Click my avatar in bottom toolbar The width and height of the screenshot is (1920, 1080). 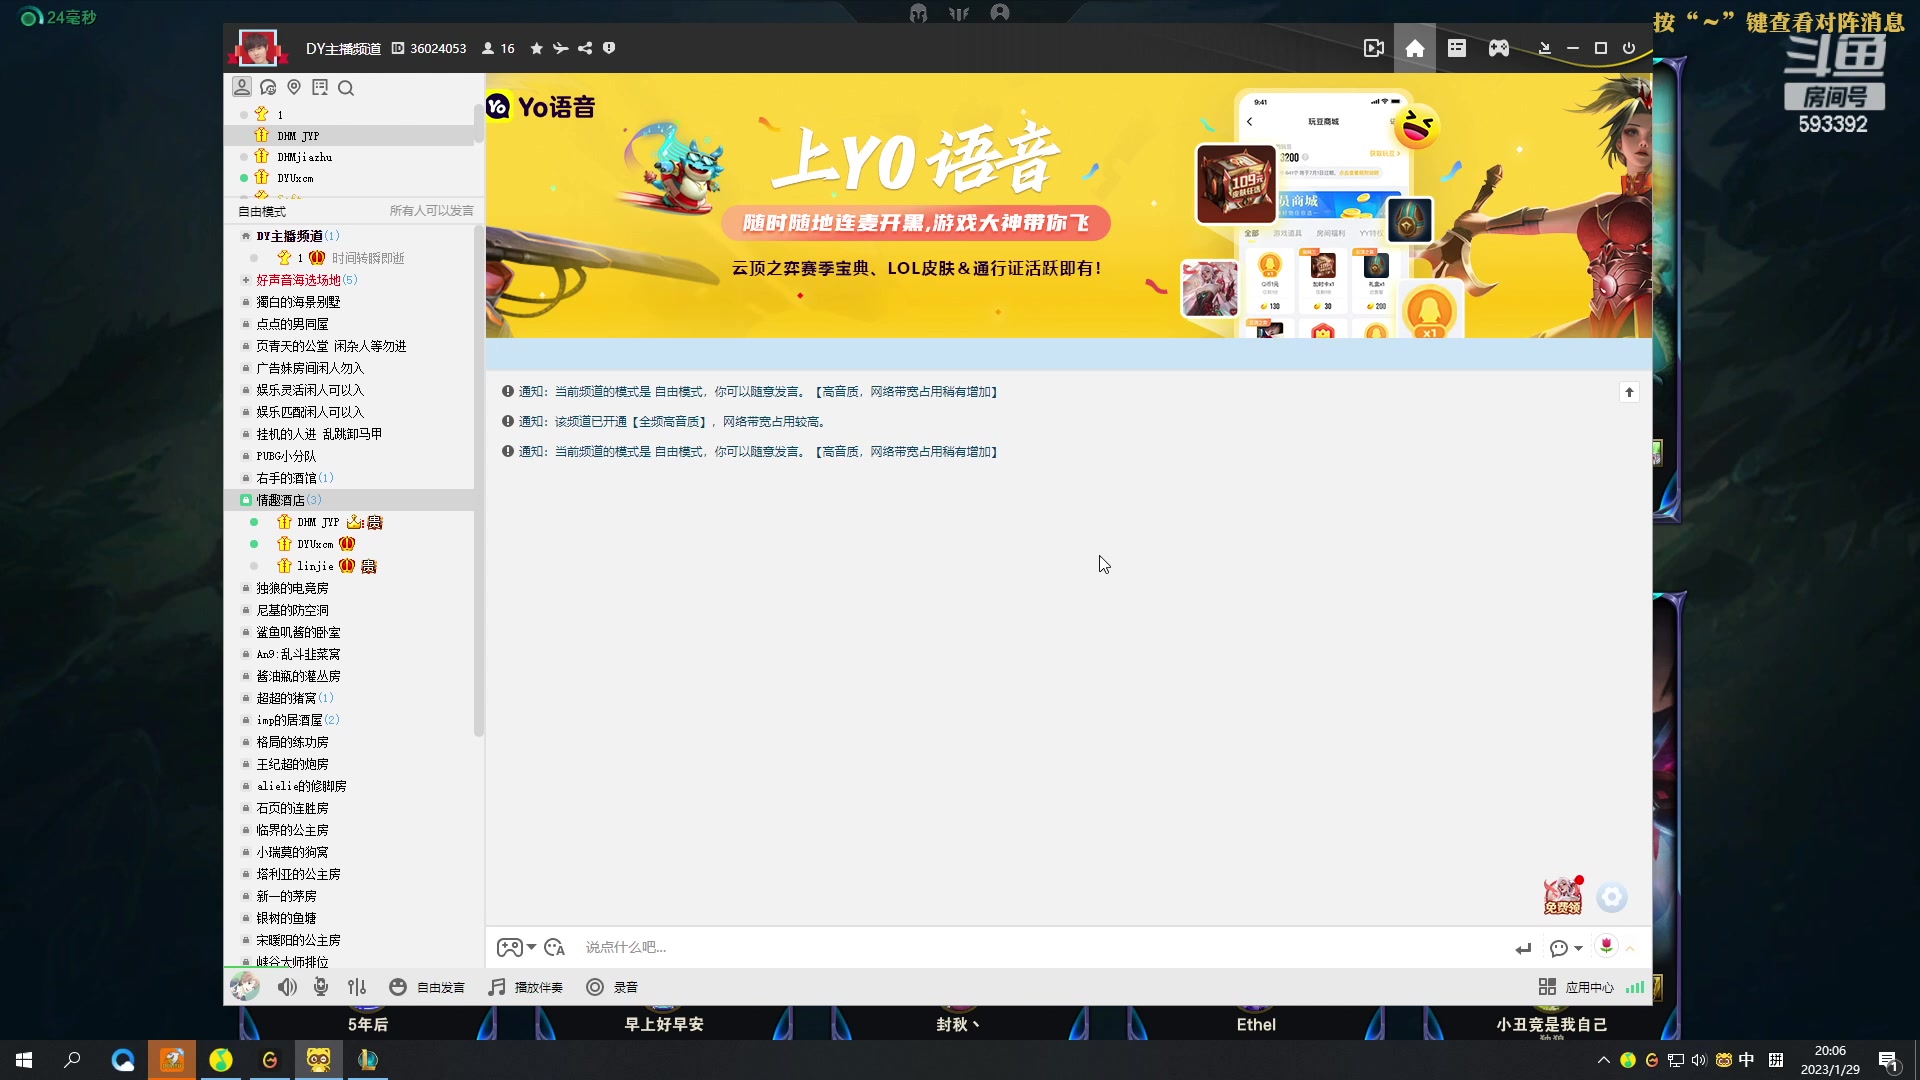pyautogui.click(x=245, y=987)
